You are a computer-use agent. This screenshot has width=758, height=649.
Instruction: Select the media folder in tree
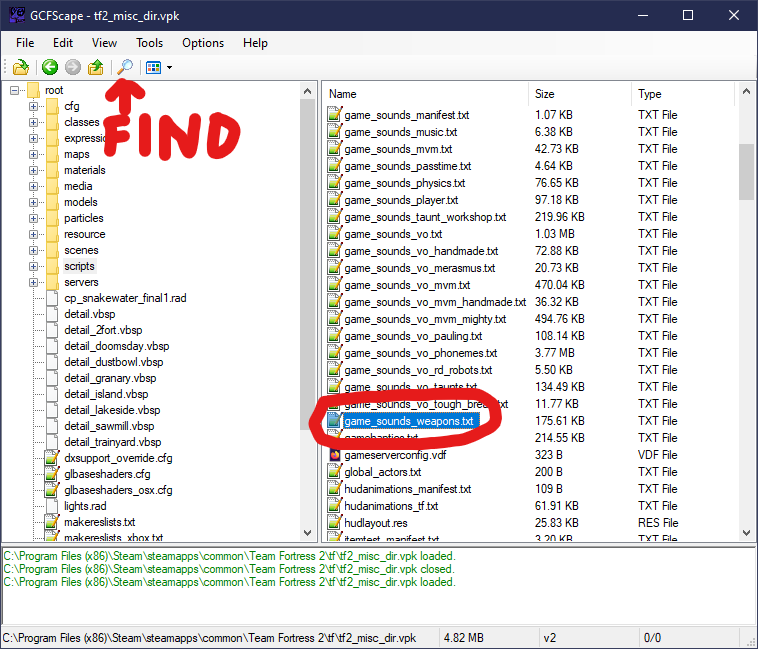pyautogui.click(x=78, y=186)
